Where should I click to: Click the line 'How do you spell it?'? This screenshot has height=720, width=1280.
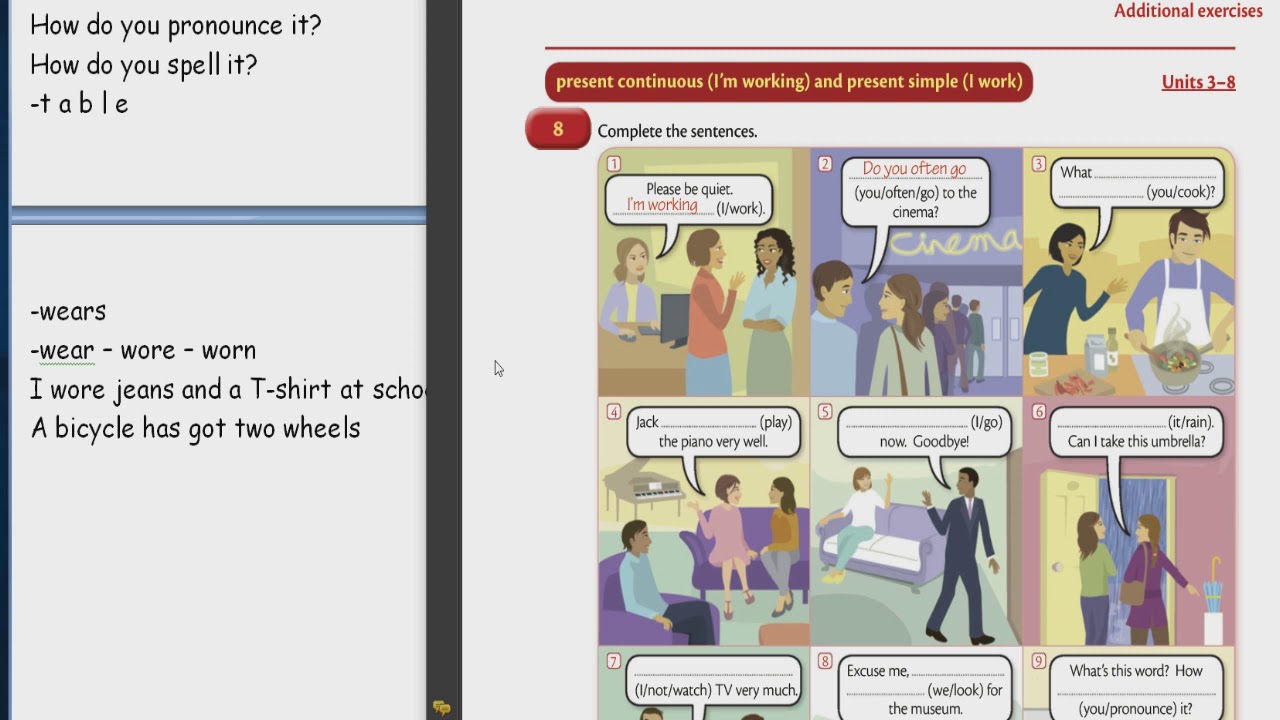(143, 65)
